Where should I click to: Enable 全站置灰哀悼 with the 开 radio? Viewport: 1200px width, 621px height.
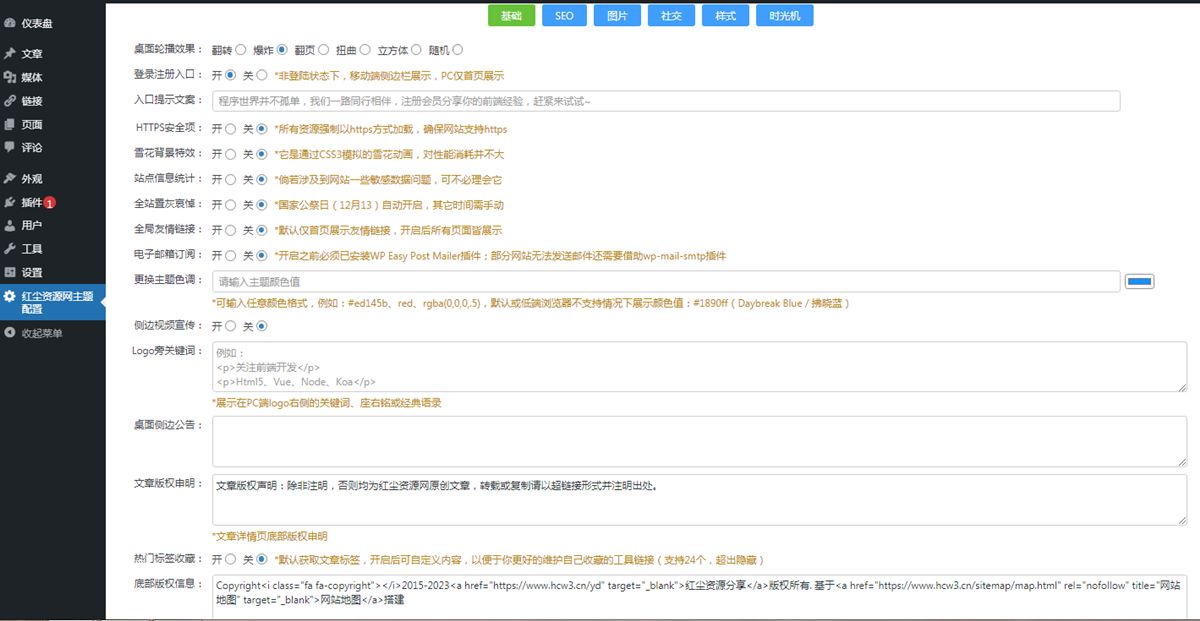(231, 205)
